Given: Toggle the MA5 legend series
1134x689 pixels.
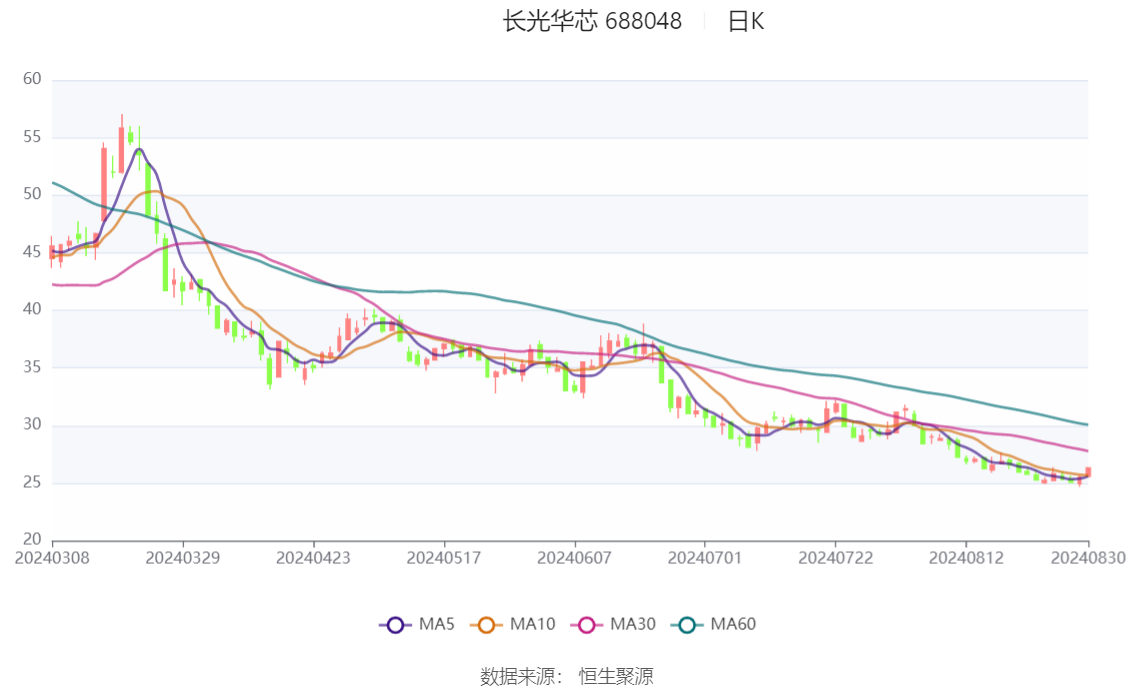Looking at the screenshot, I should click(x=417, y=624).
